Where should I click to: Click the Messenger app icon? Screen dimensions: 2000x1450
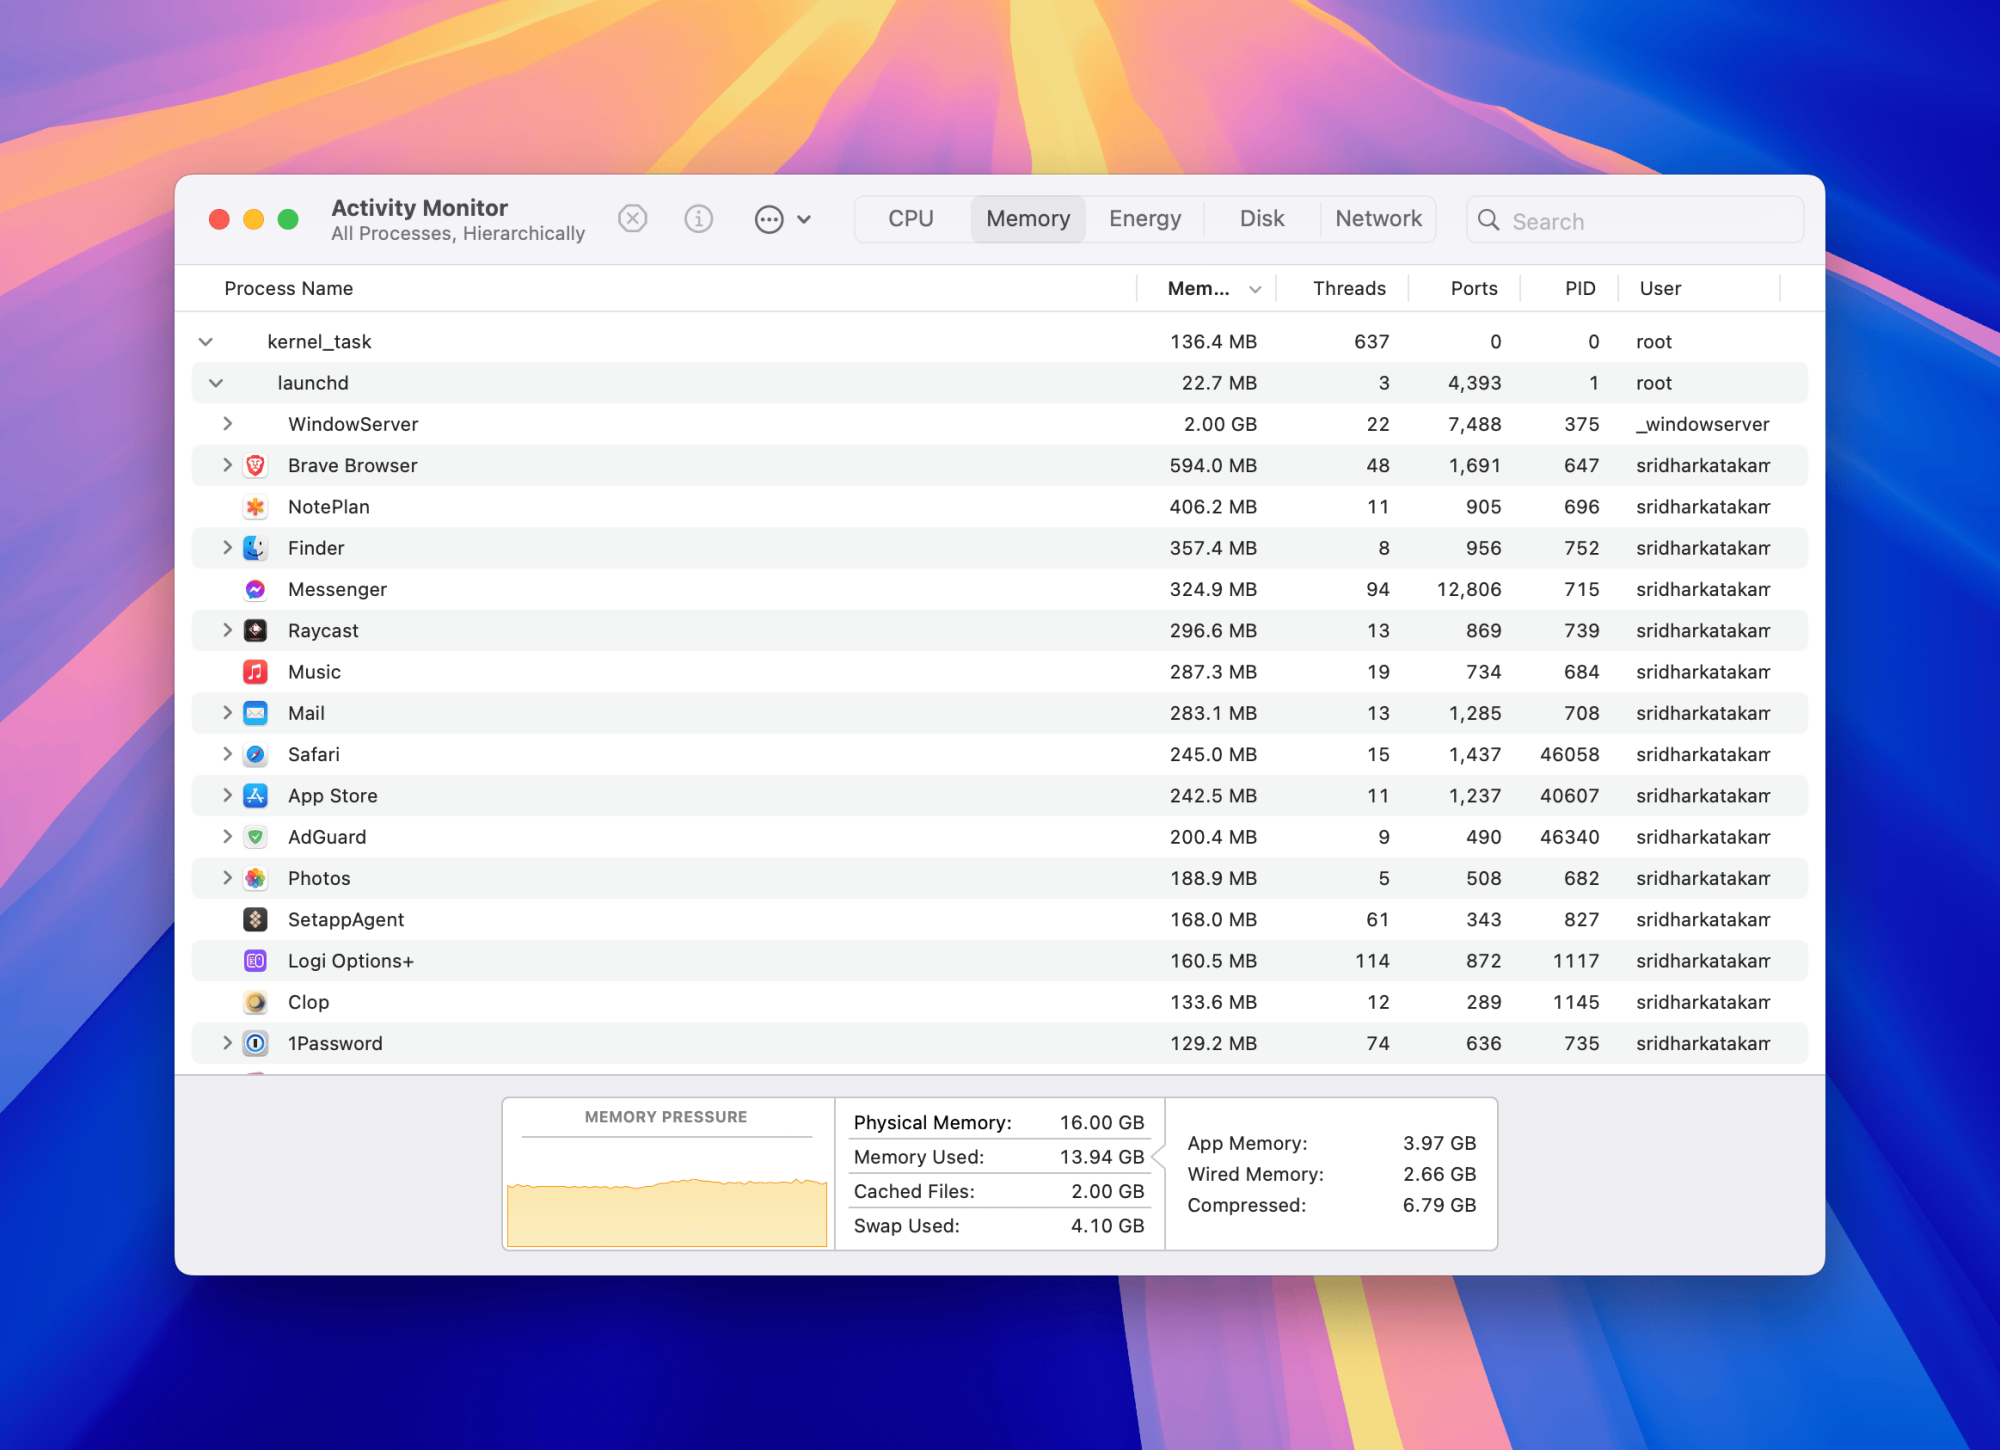[256, 589]
